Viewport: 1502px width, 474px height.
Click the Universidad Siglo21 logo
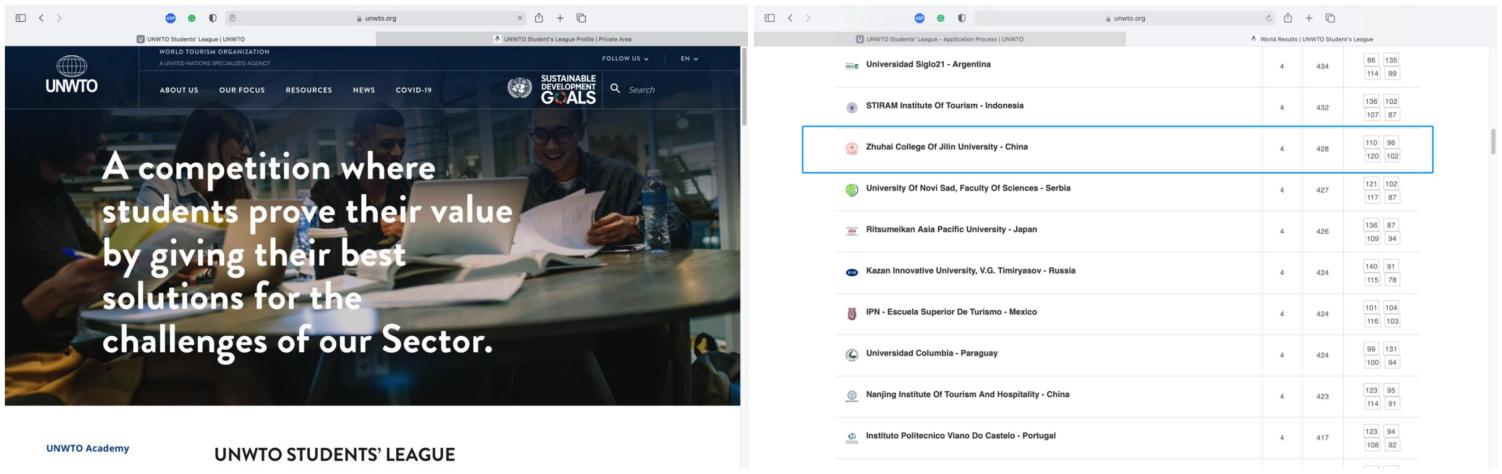pos(851,65)
